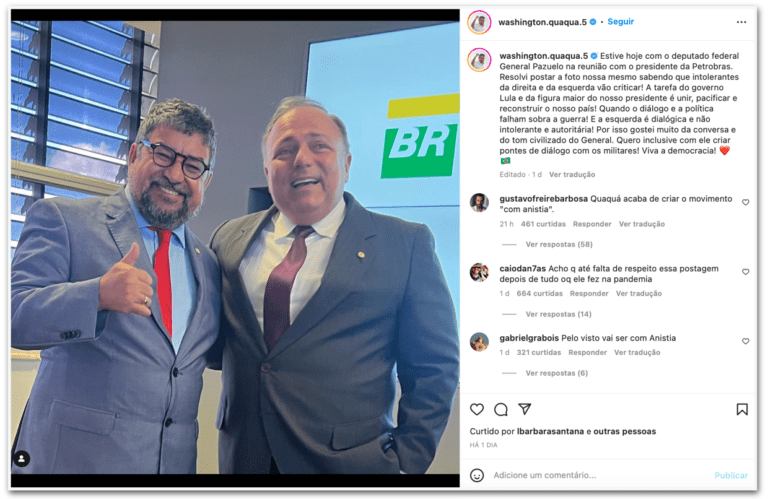
Task: Open washington.quaqua.5 header profile picture
Action: [x=479, y=23]
